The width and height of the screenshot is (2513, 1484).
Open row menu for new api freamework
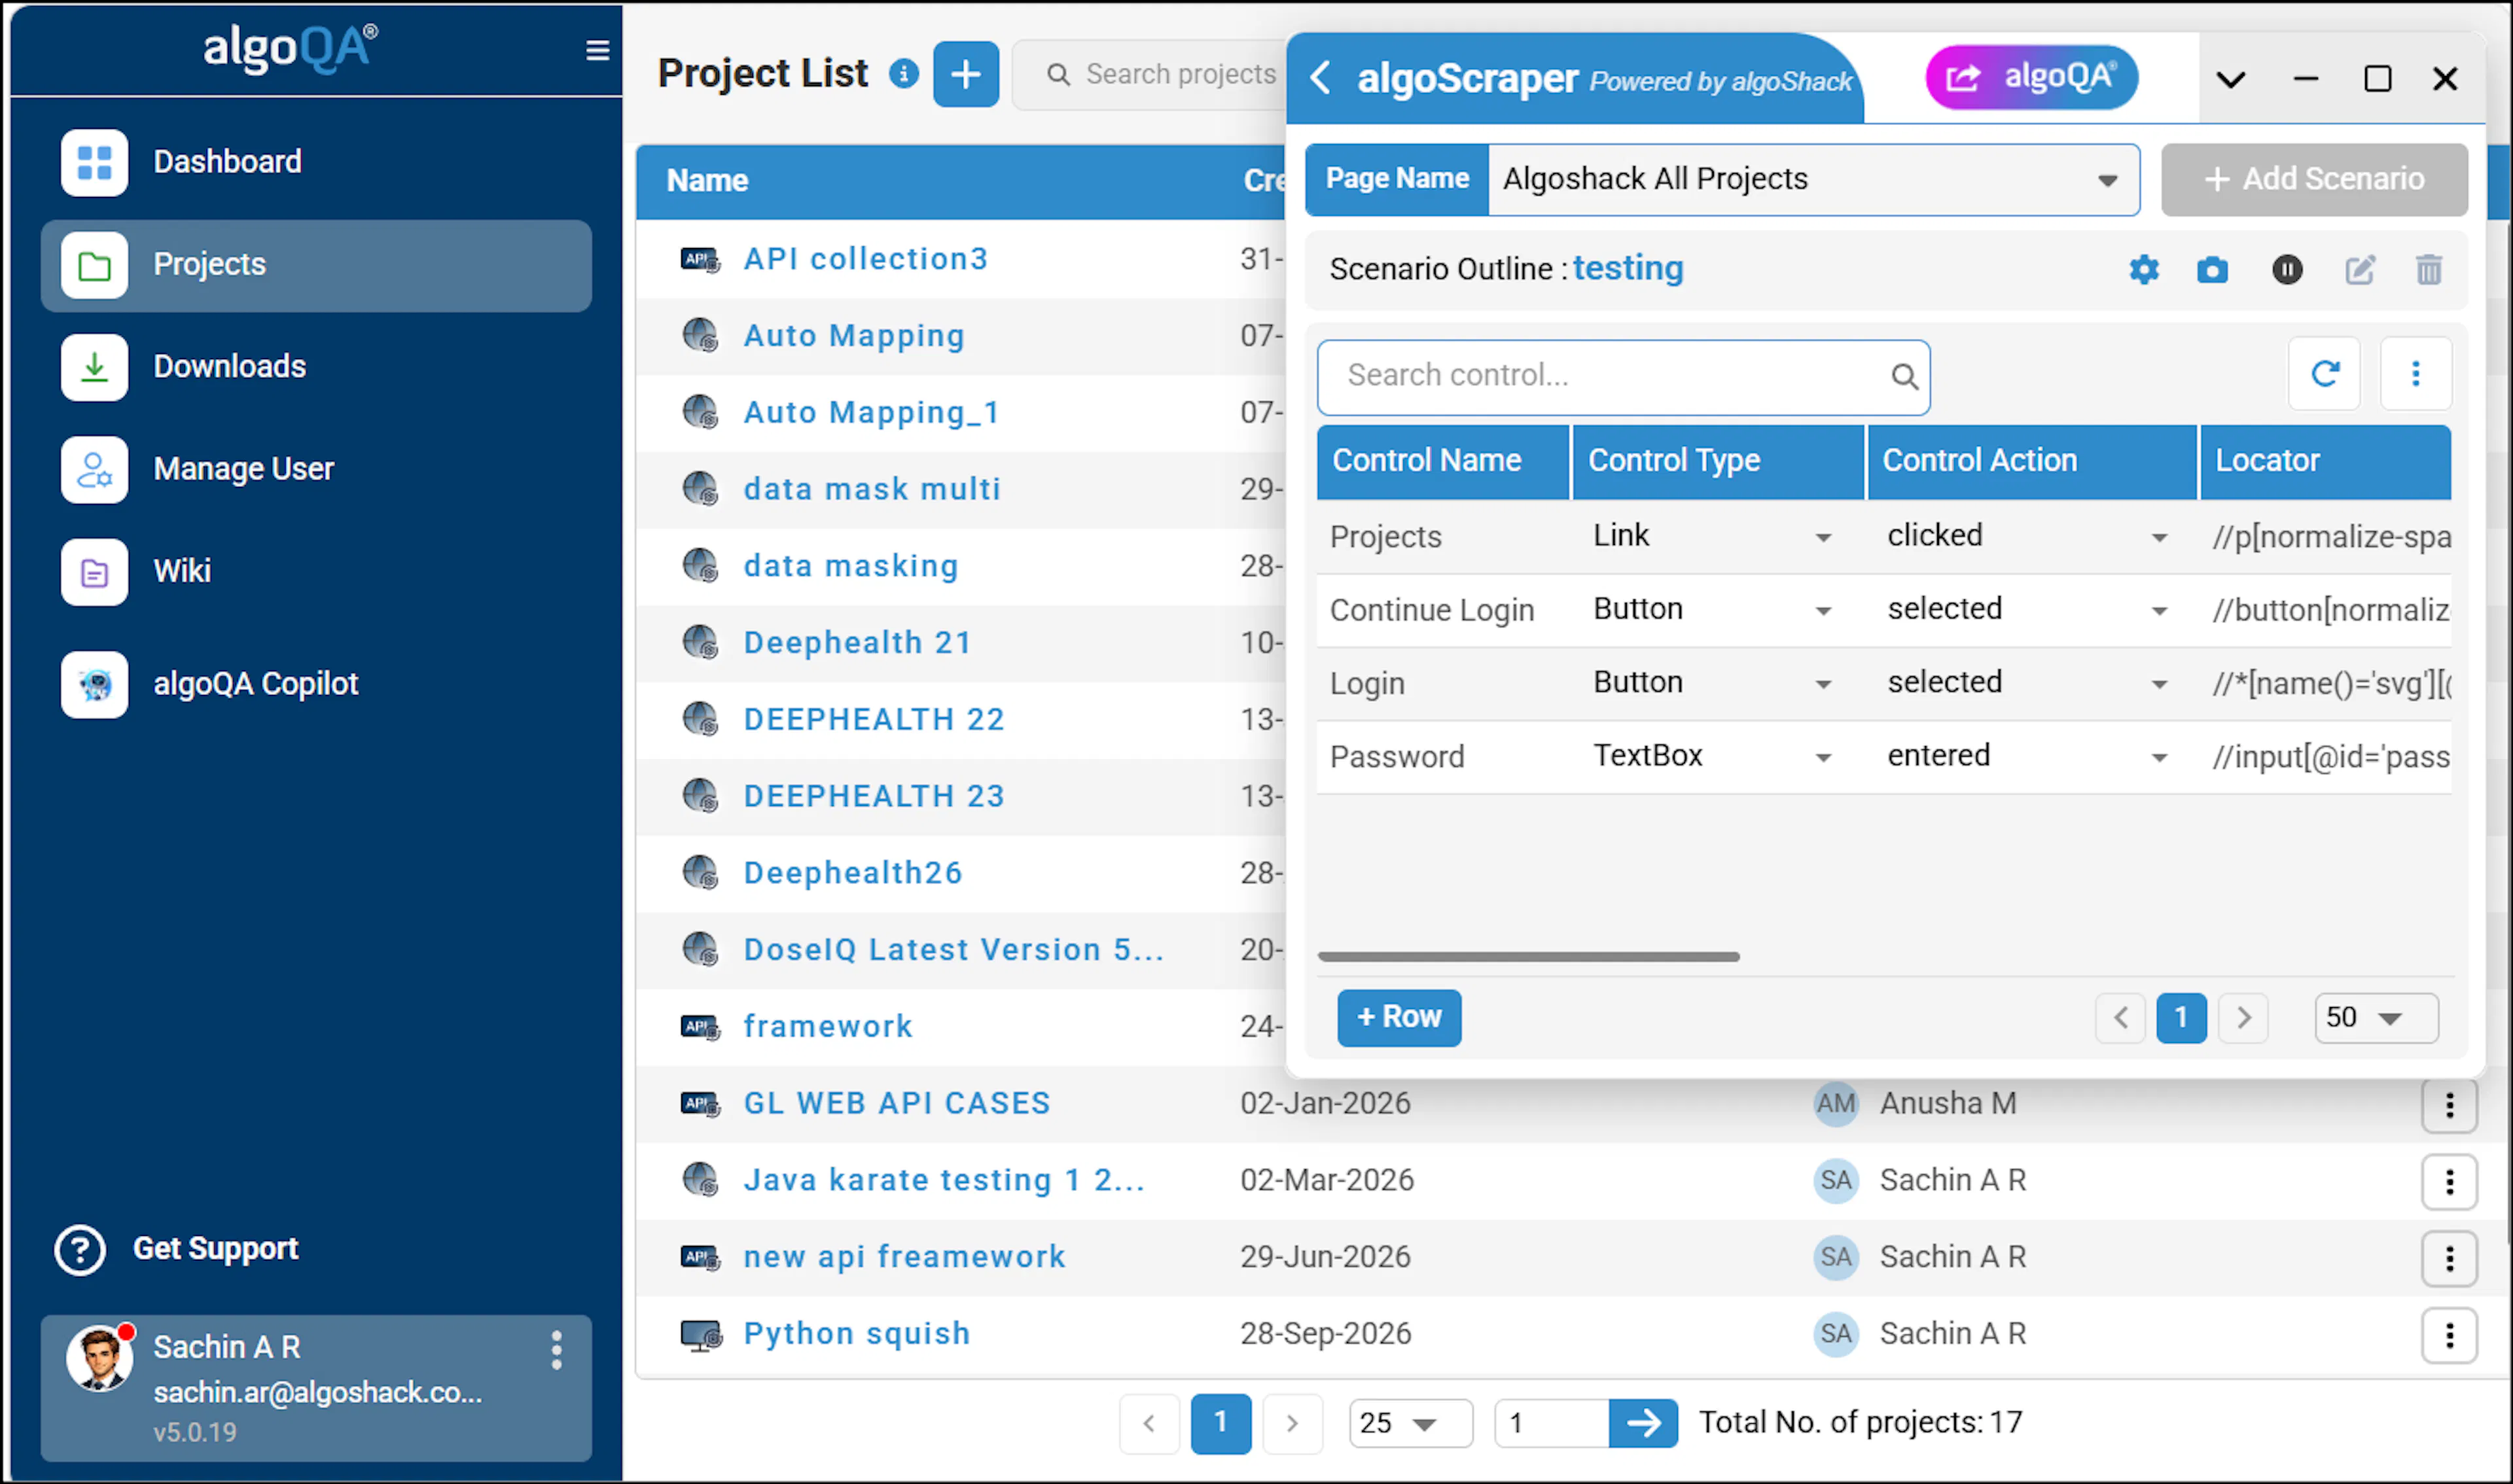click(2449, 1258)
